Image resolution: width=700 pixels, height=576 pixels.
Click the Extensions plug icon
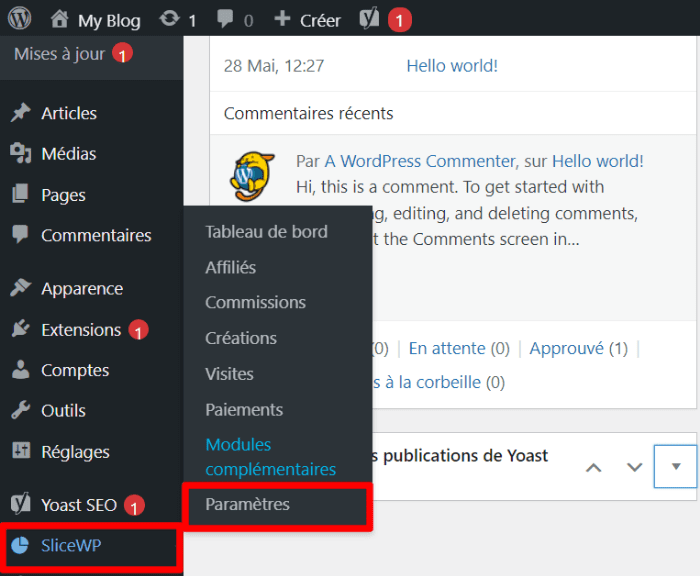coord(21,329)
